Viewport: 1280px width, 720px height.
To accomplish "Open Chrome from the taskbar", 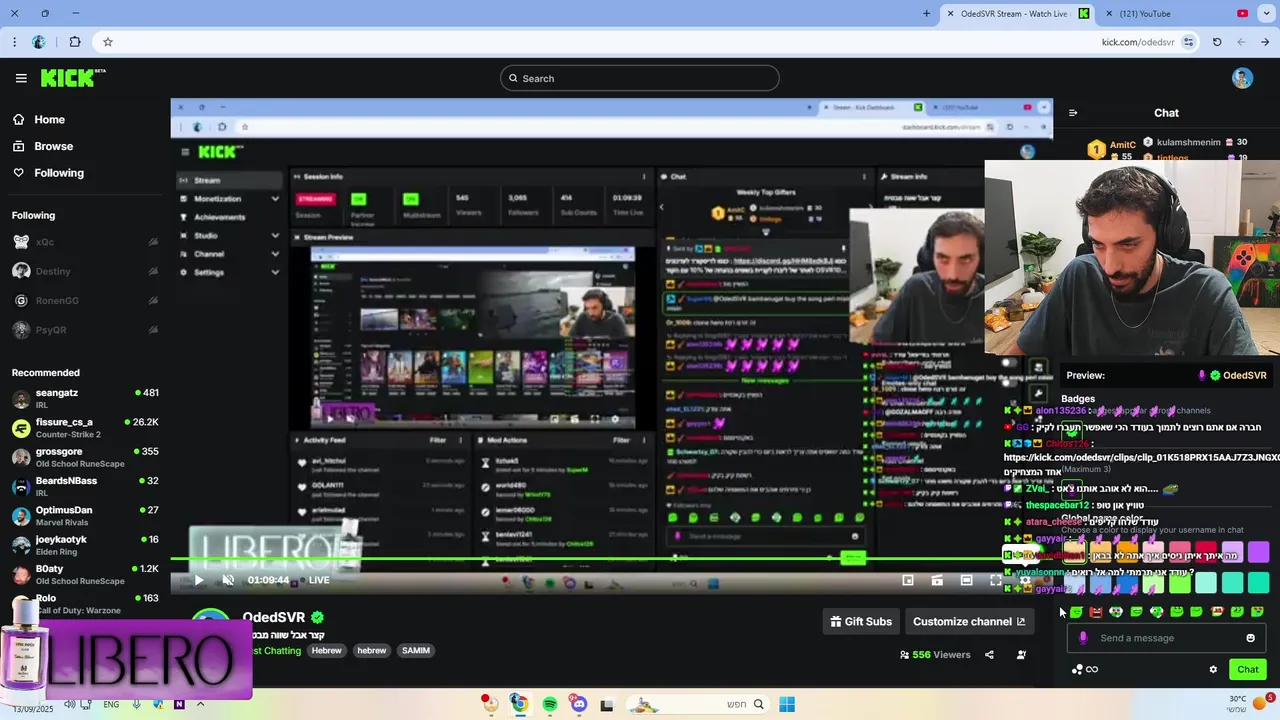I will click(519, 704).
